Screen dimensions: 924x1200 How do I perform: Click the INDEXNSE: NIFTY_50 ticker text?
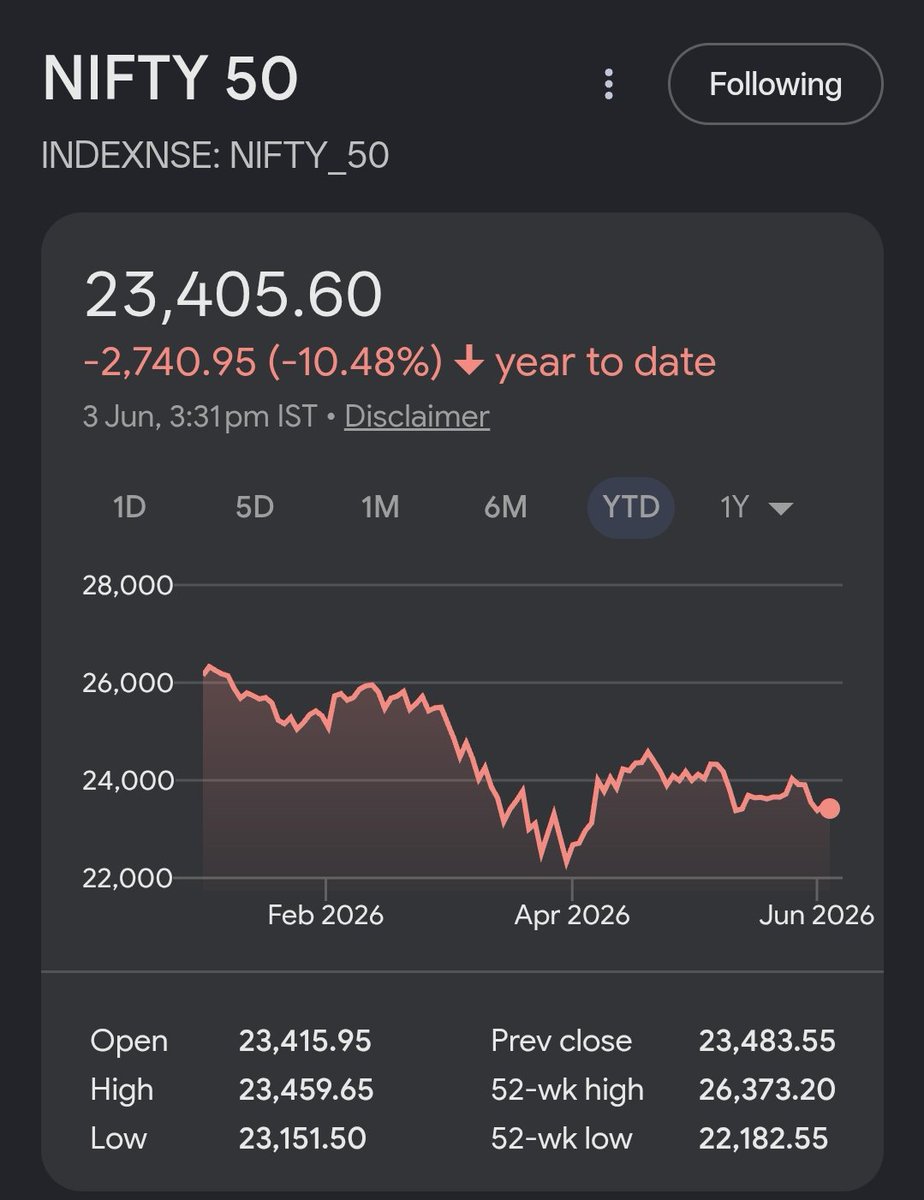point(215,156)
